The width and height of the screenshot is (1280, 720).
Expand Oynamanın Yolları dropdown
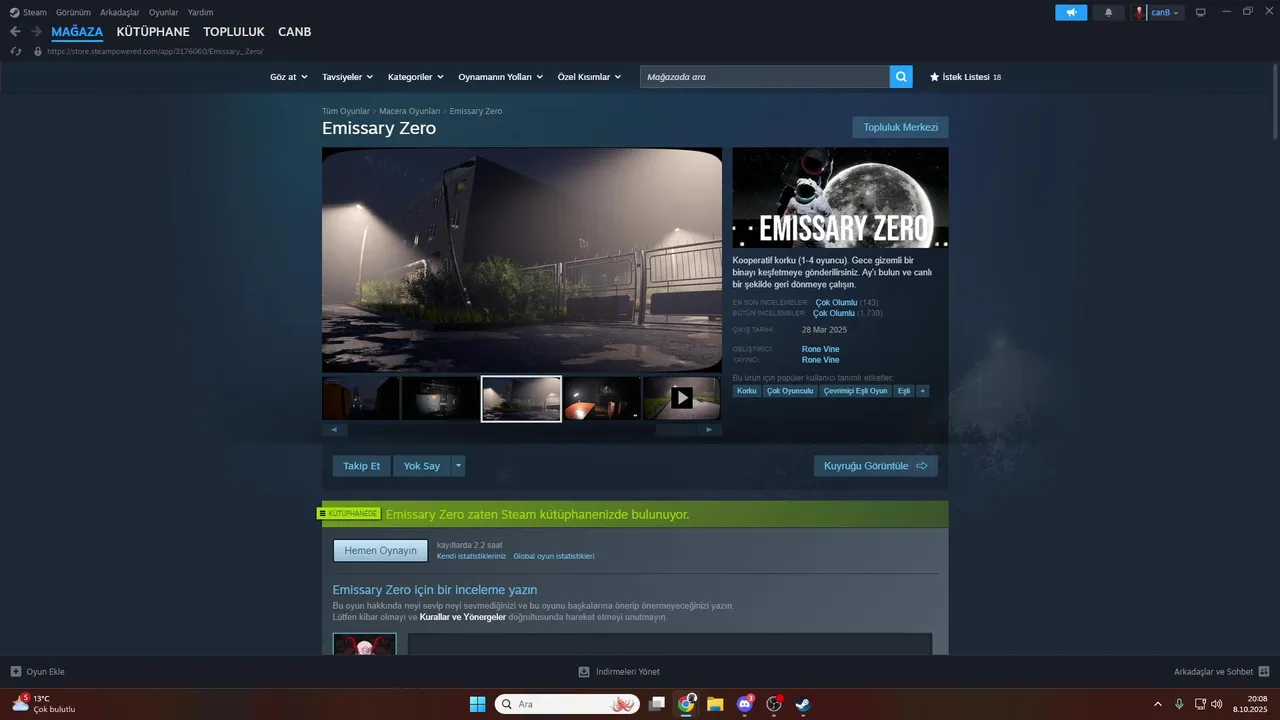tap(500, 77)
